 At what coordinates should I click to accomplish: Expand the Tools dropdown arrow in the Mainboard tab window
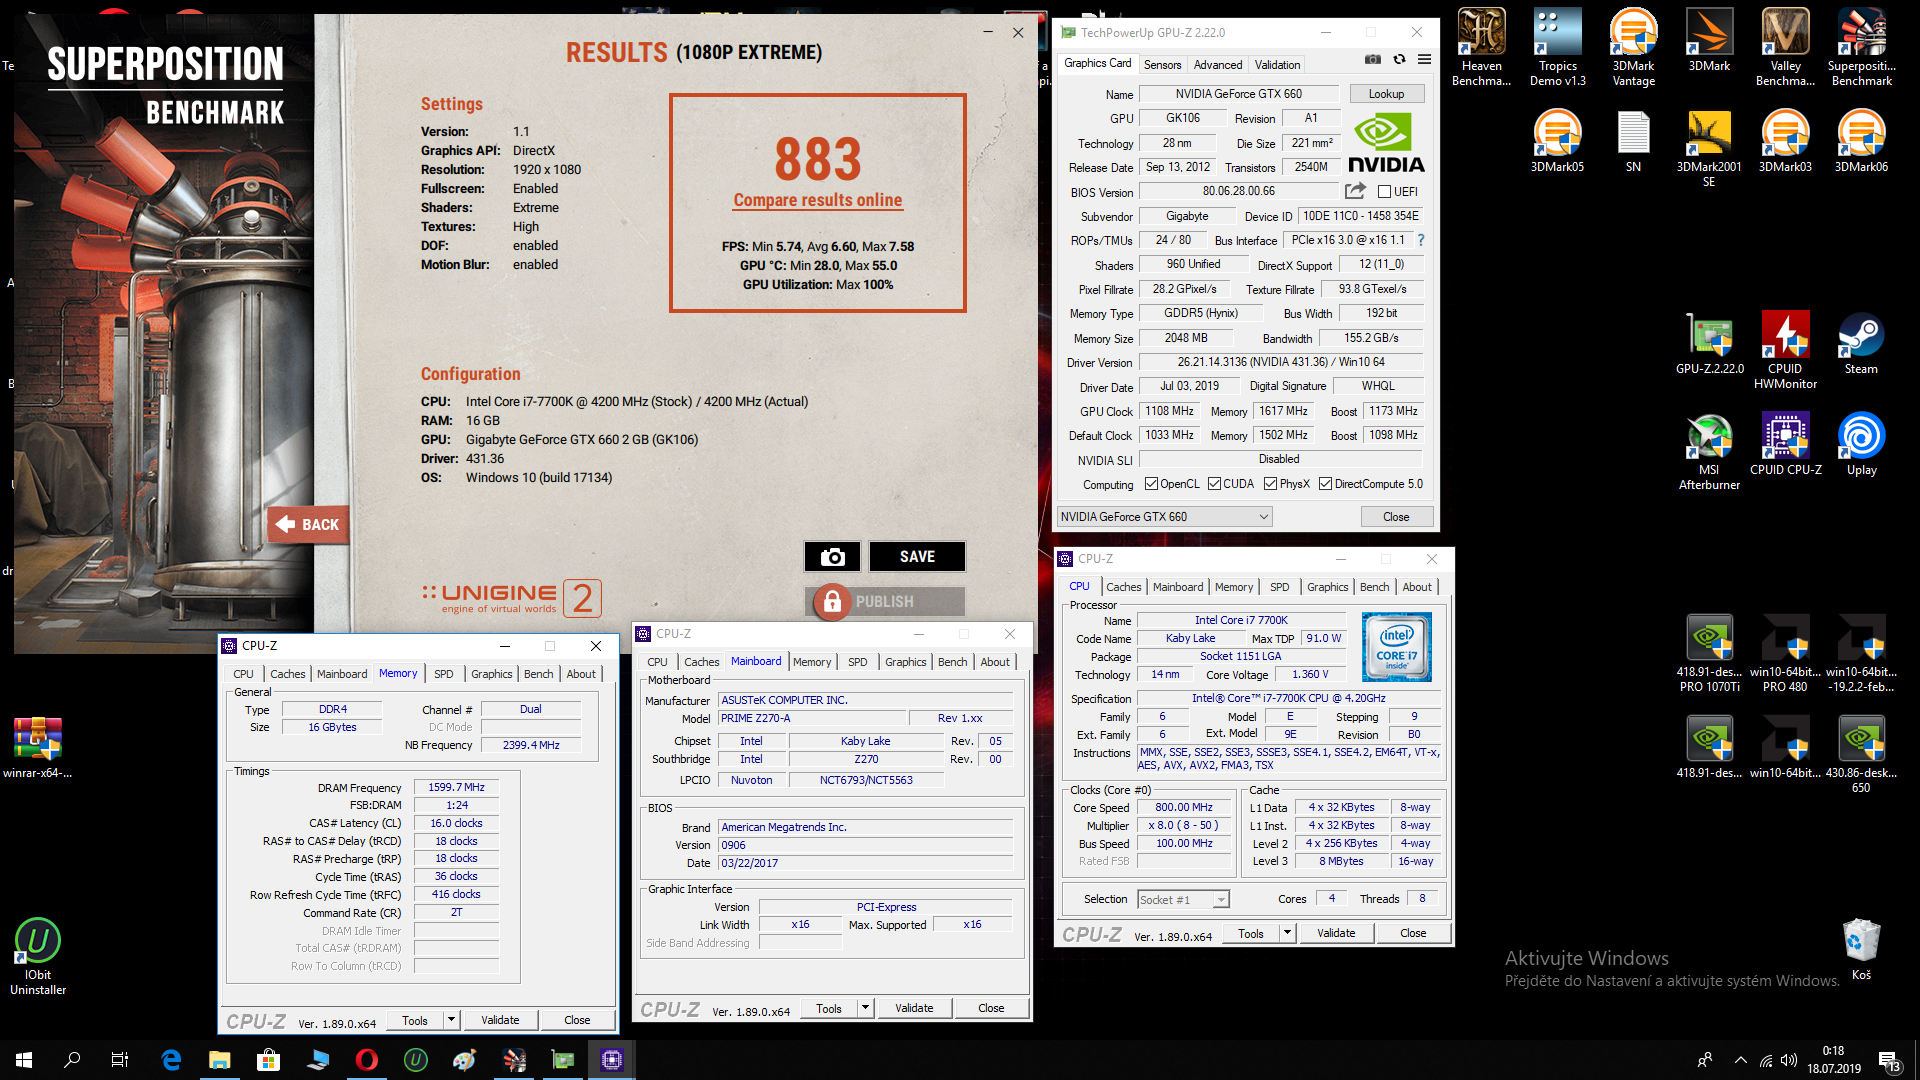coord(865,1008)
